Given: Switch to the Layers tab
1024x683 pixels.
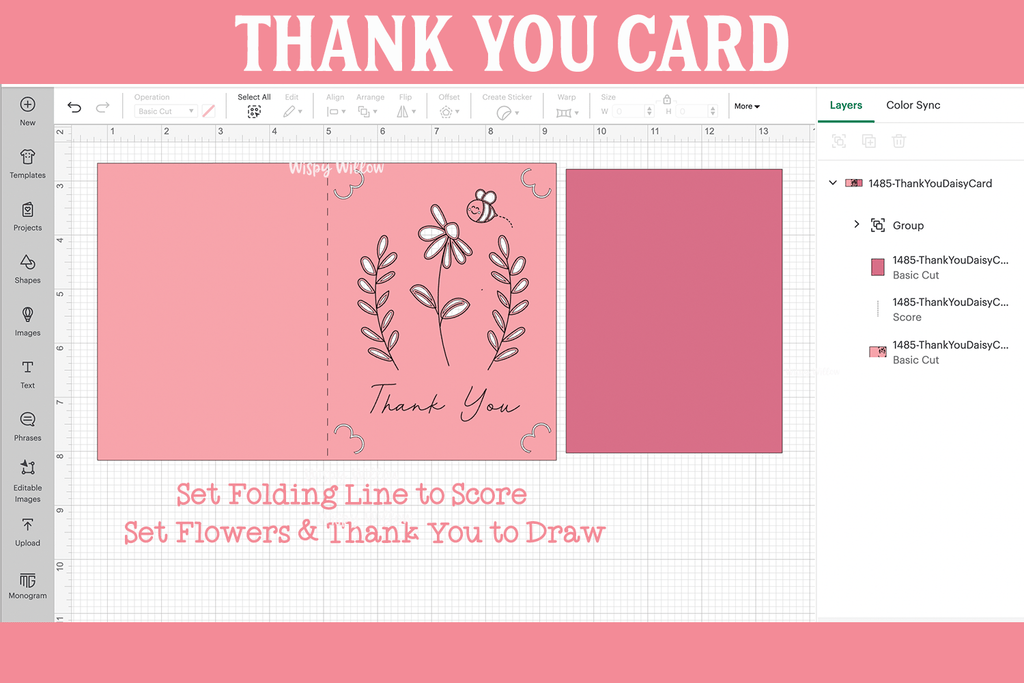Looking at the screenshot, I should (845, 105).
